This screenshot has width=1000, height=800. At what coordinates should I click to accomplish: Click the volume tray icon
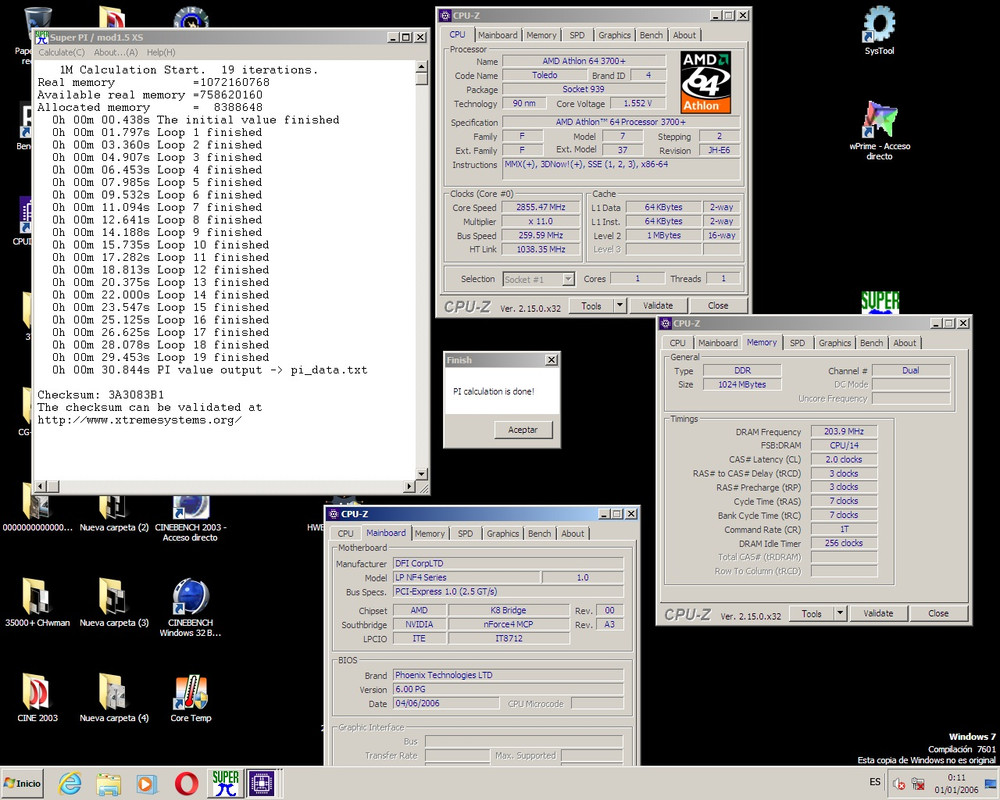click(899, 784)
